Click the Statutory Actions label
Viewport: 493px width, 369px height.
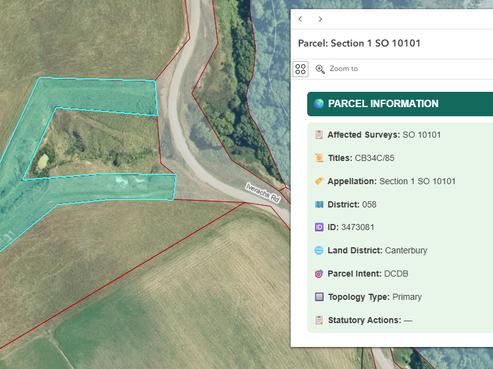tap(364, 320)
